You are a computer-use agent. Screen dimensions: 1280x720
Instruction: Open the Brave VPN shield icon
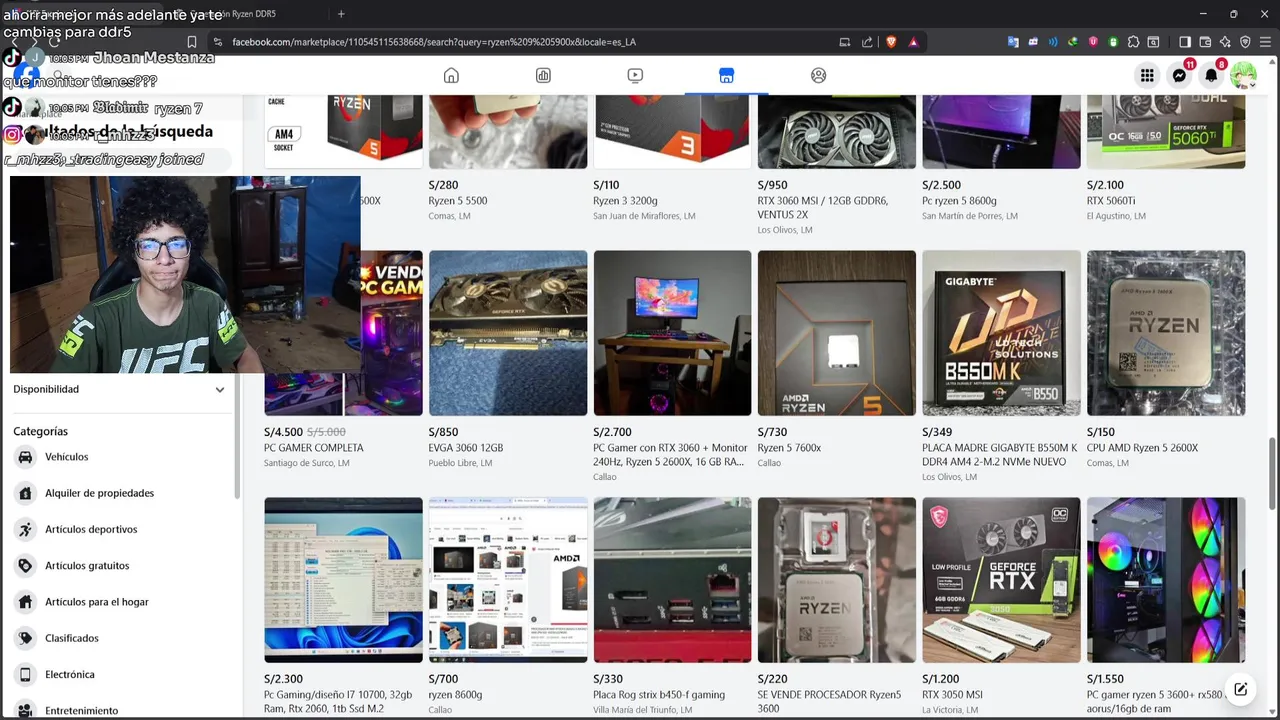coord(1245,42)
